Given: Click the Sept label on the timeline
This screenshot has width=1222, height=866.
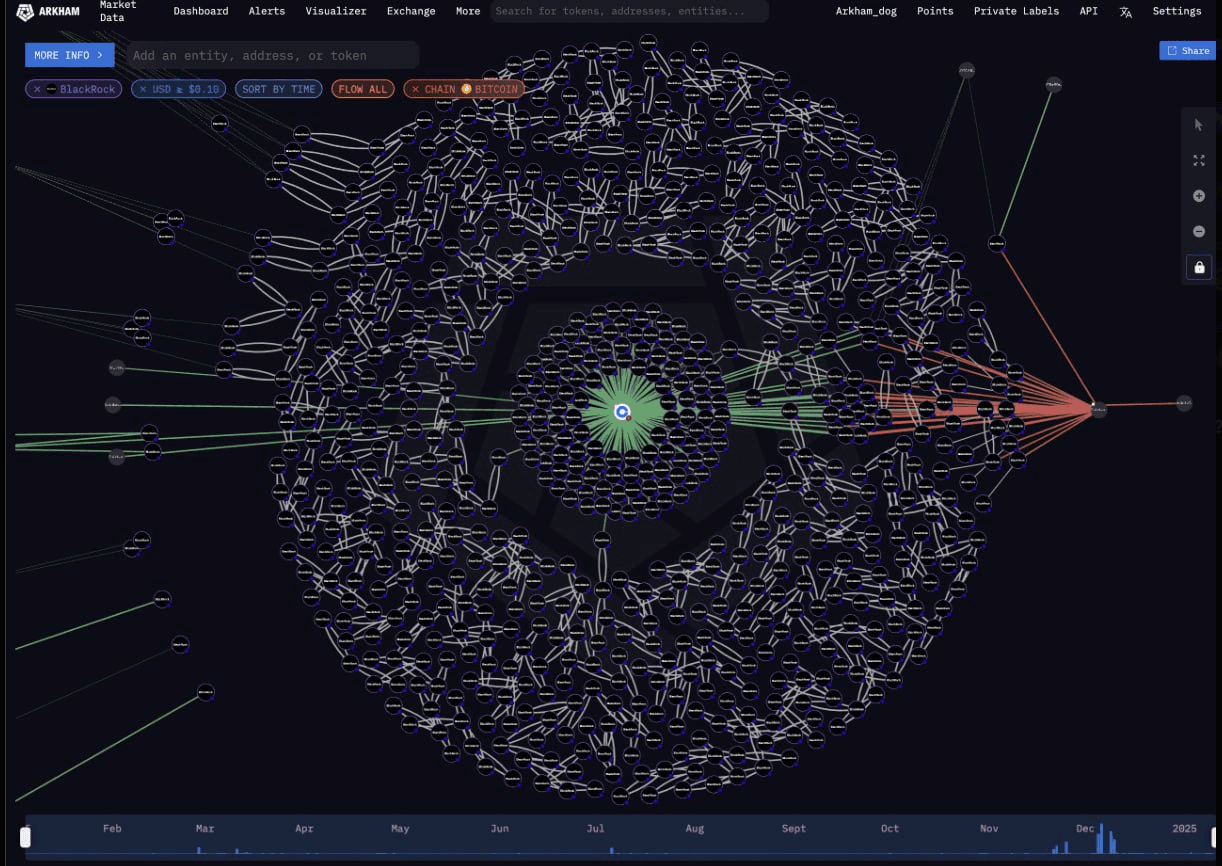Looking at the screenshot, I should [794, 828].
